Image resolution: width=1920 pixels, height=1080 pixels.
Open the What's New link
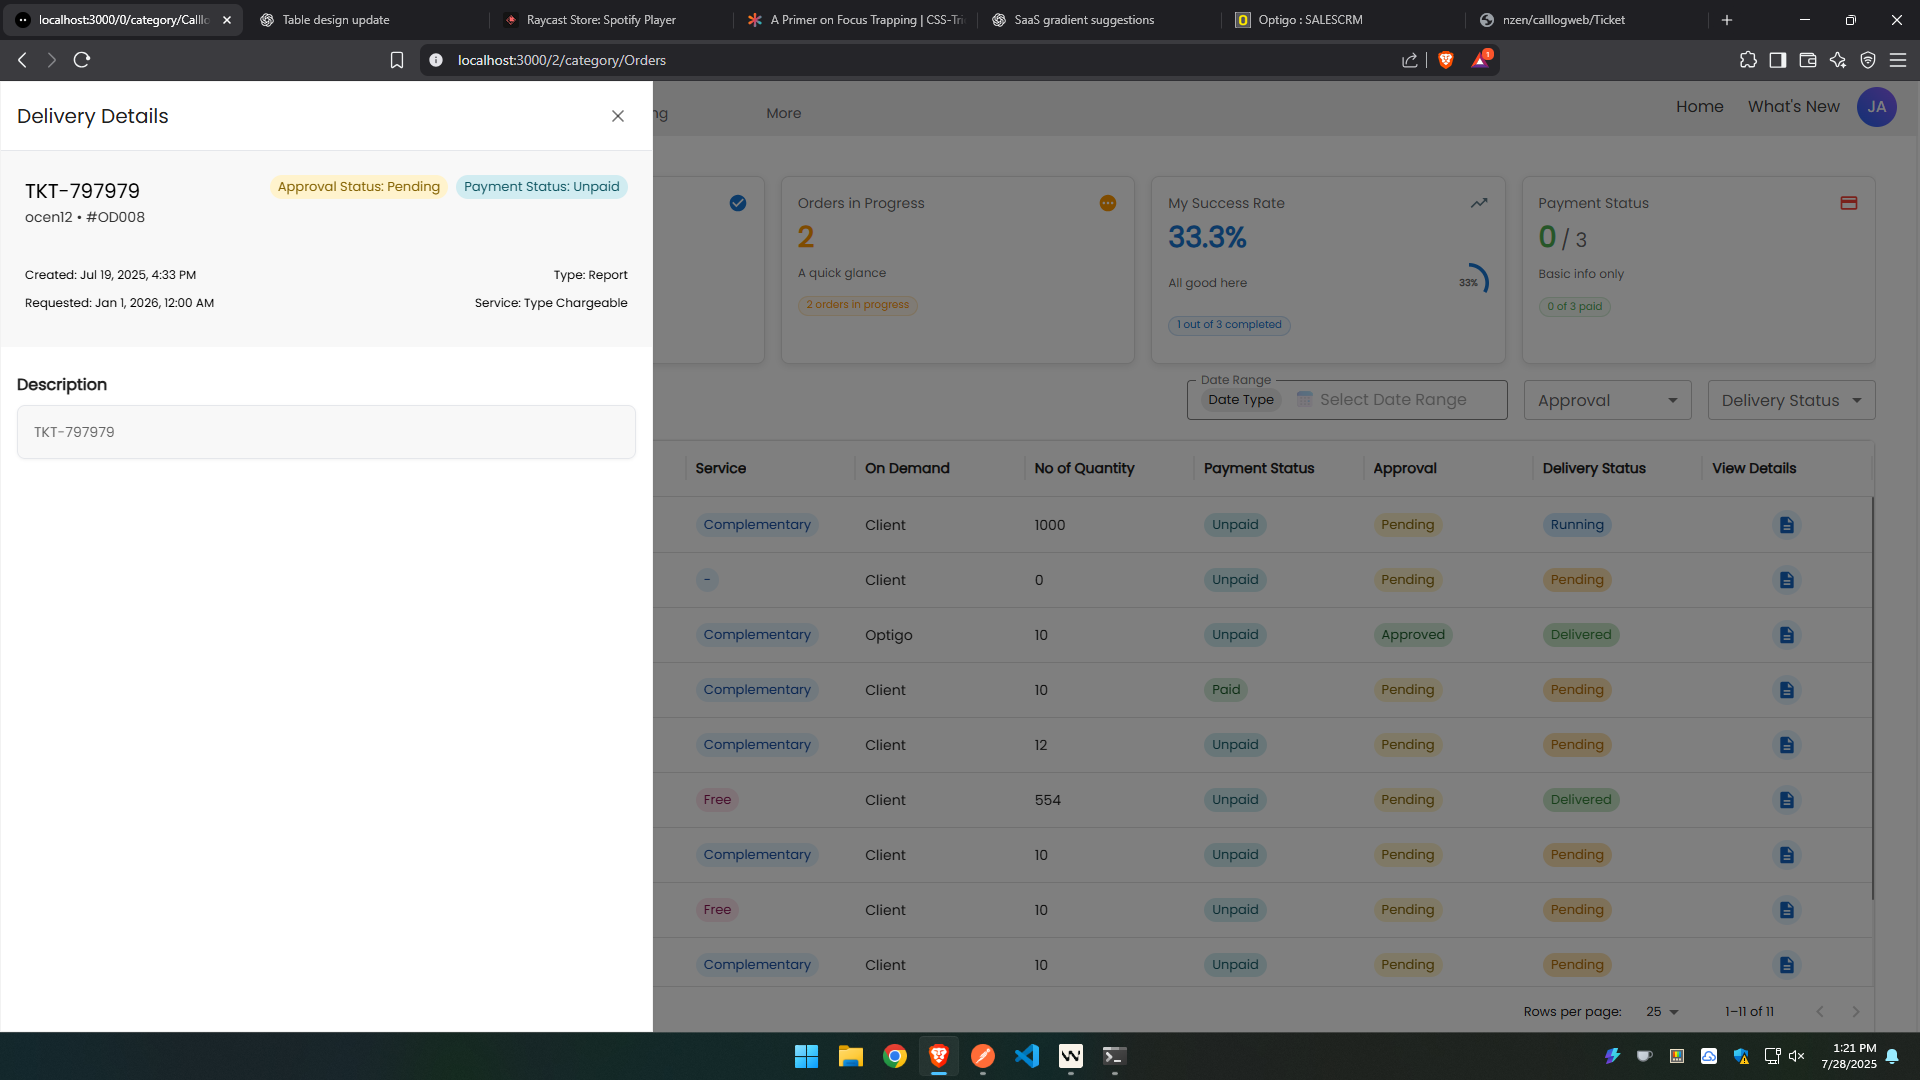coord(1793,107)
